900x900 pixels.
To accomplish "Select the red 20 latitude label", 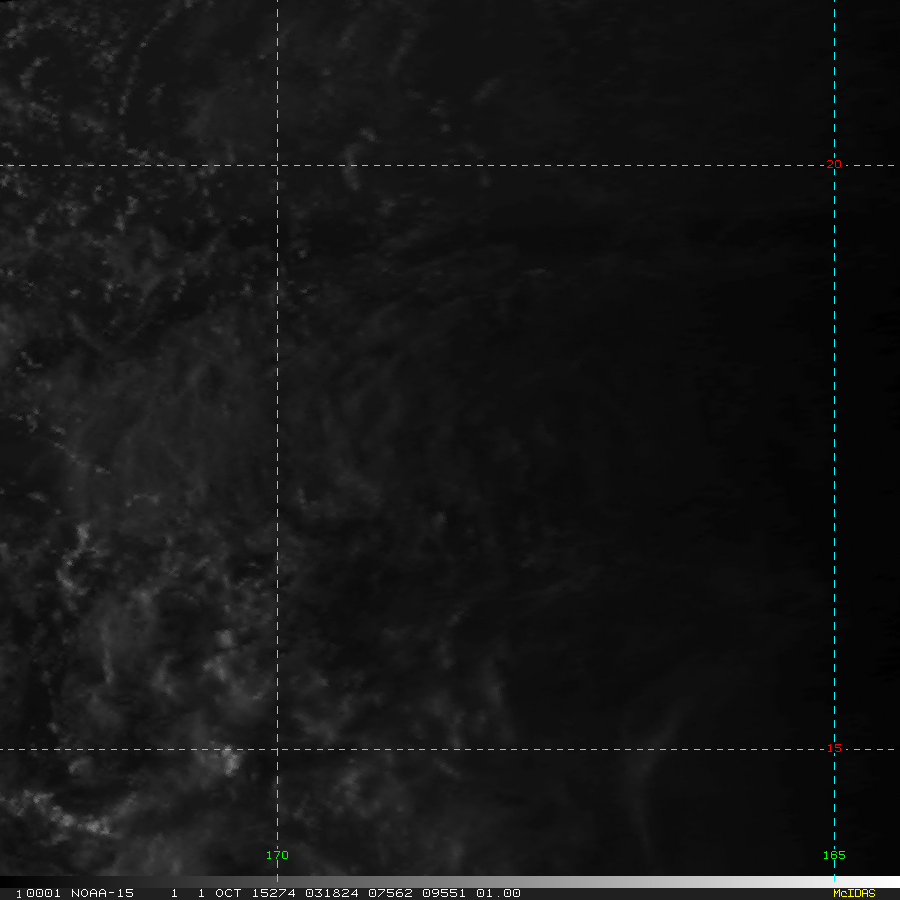I will (x=834, y=164).
